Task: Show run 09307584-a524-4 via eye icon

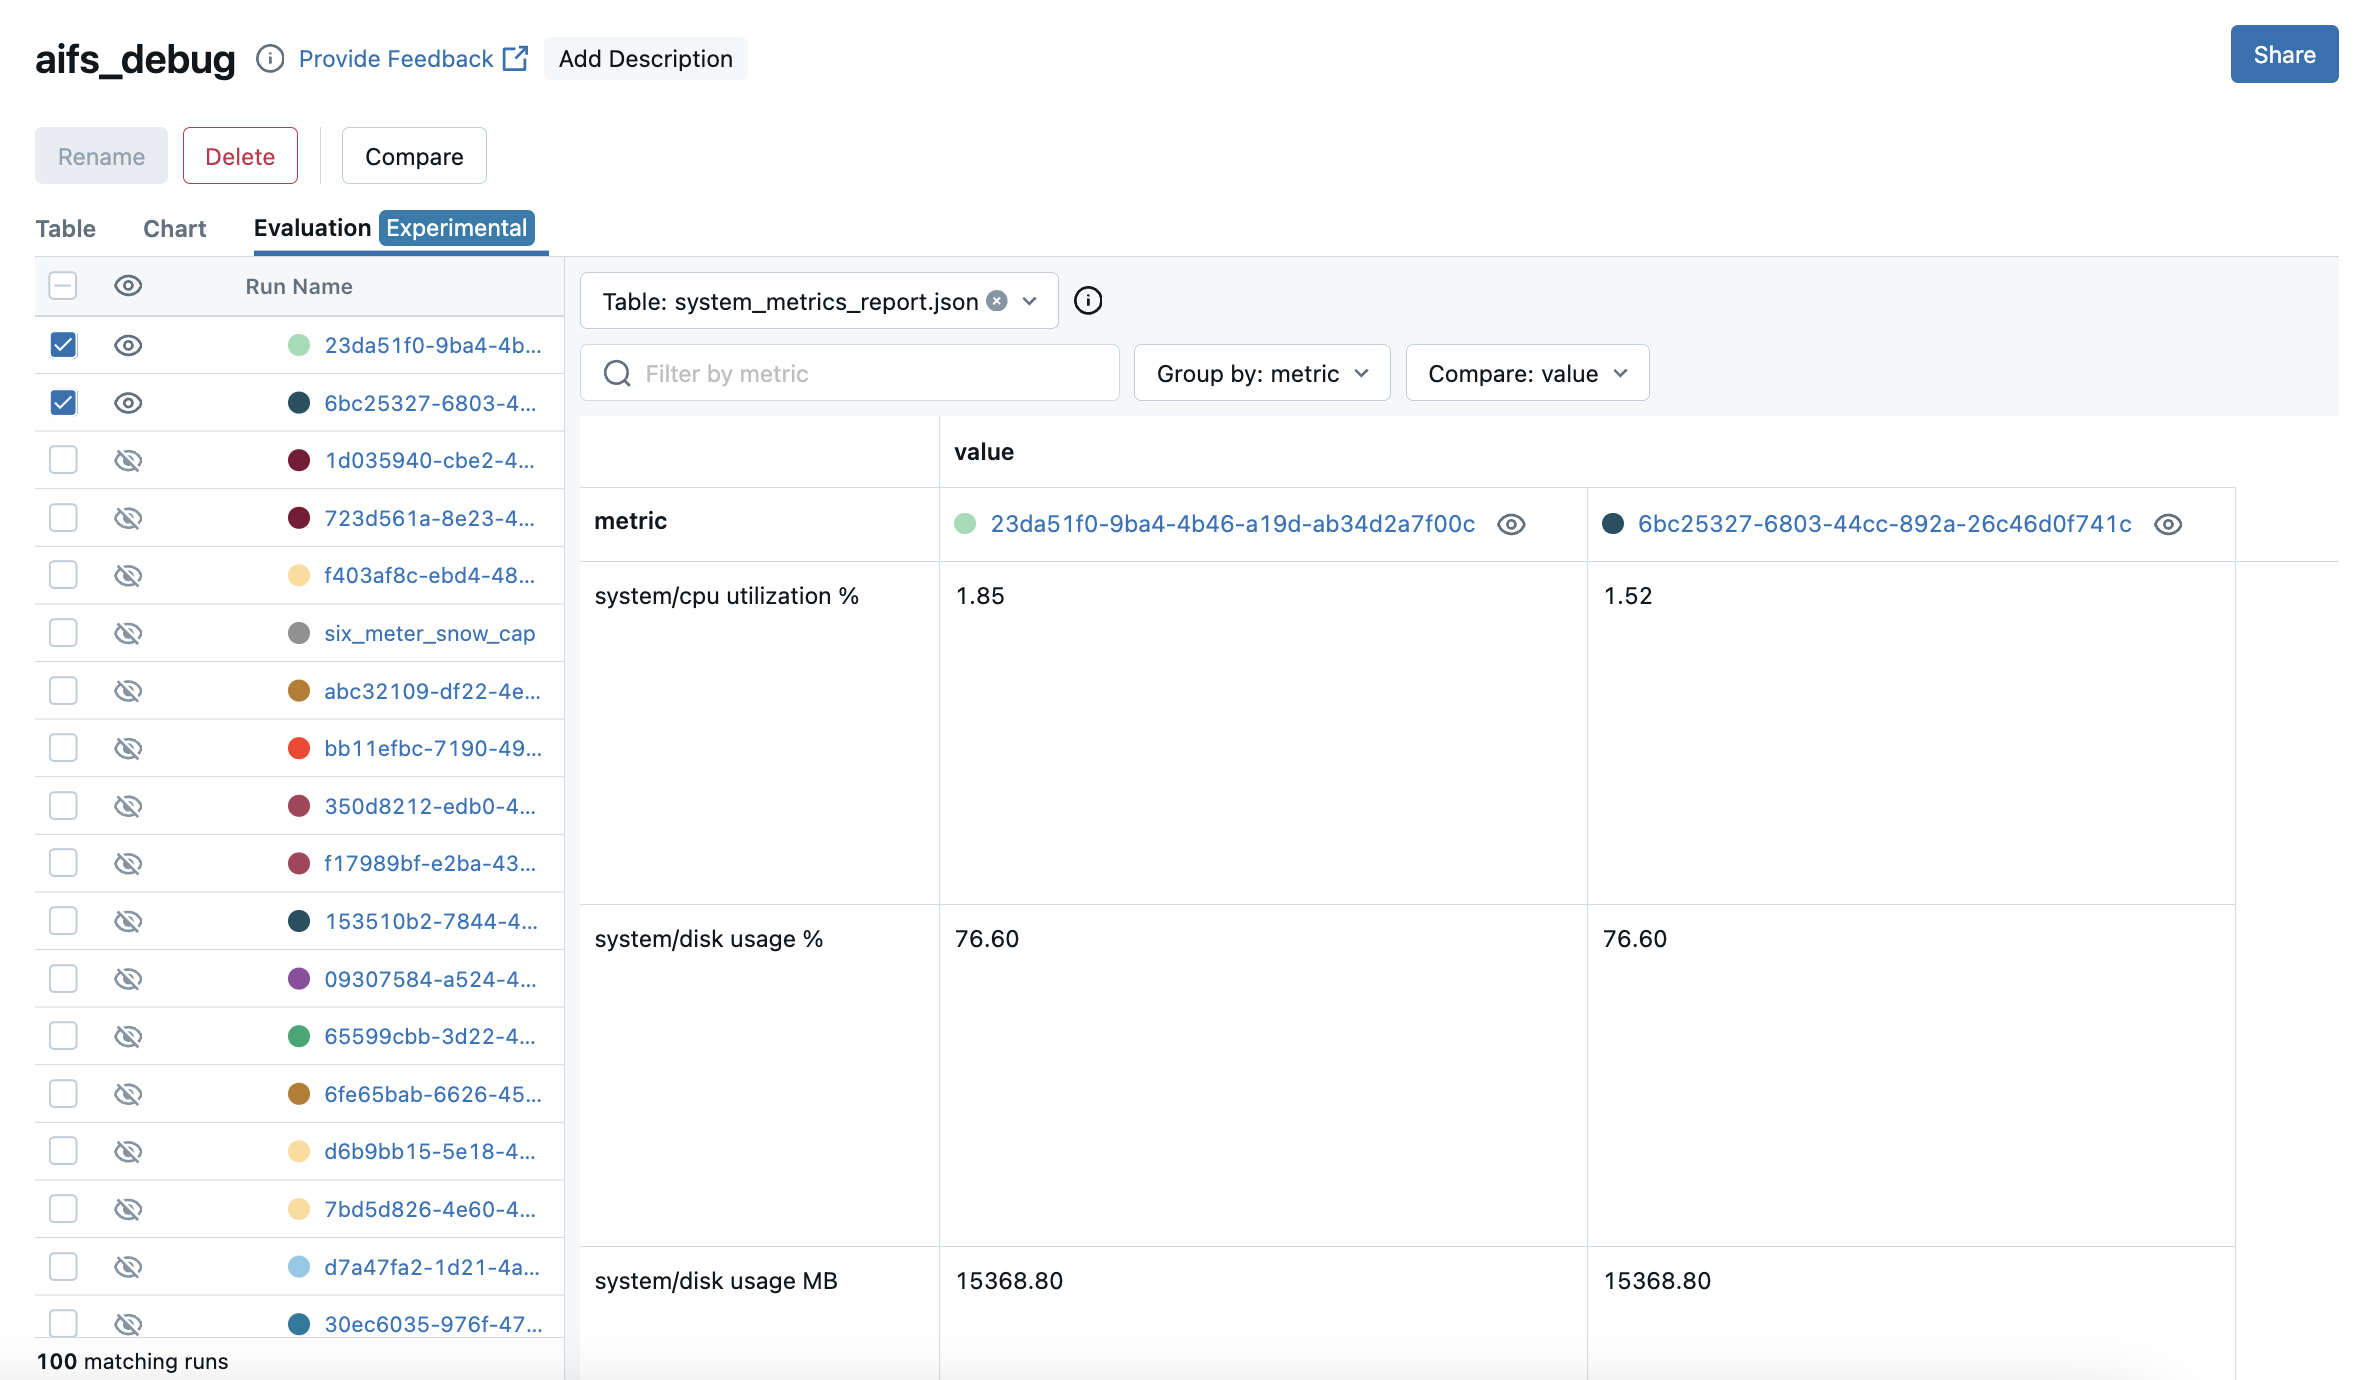Action: click(128, 979)
